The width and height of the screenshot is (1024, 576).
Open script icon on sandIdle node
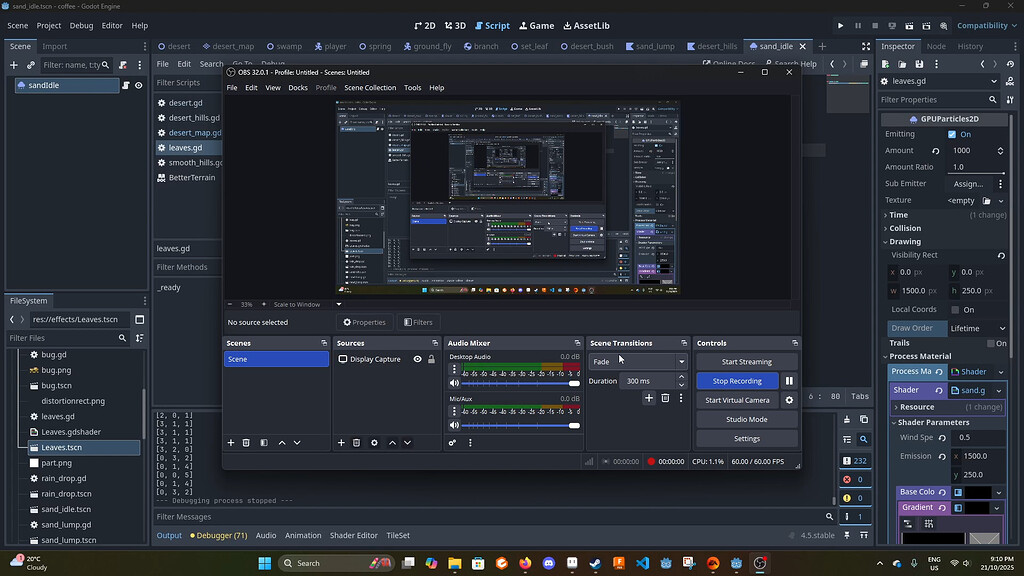pyautogui.click(x=126, y=85)
